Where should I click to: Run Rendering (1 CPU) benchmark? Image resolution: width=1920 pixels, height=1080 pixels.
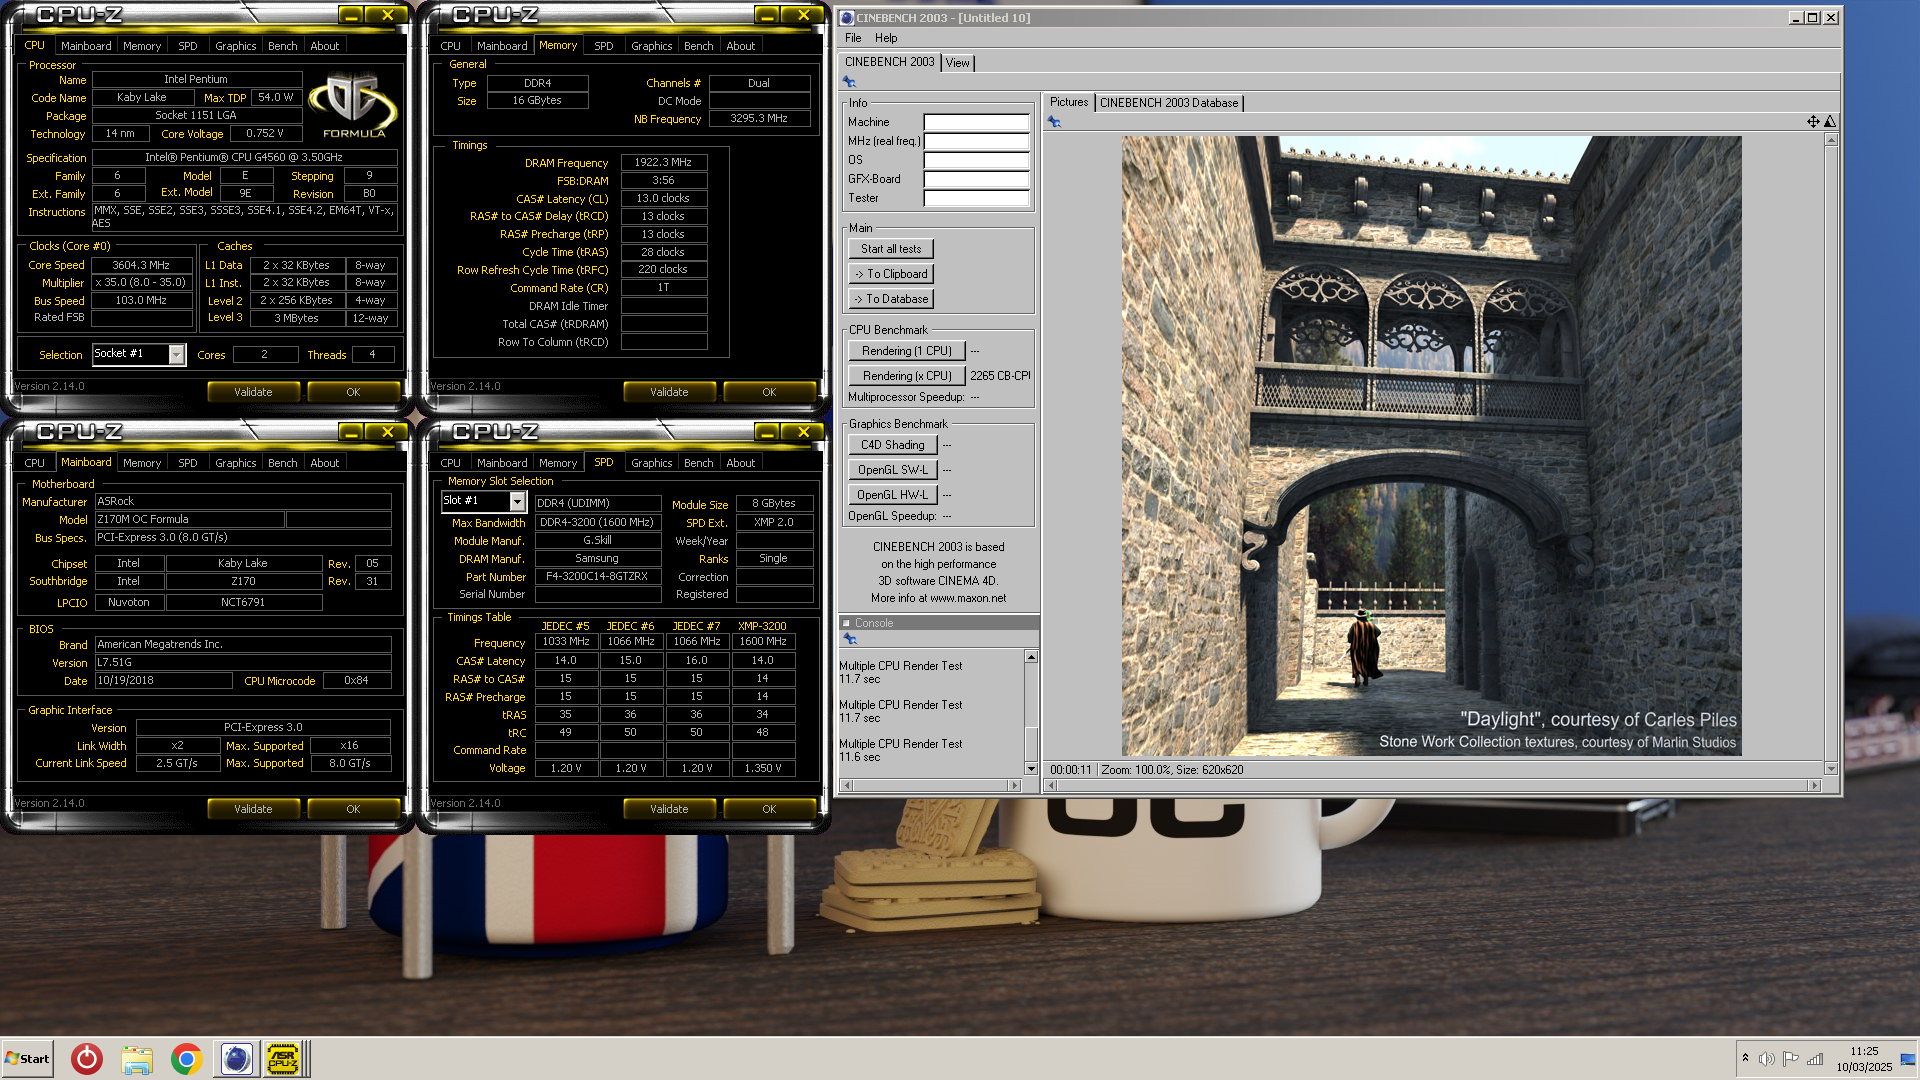(x=906, y=351)
